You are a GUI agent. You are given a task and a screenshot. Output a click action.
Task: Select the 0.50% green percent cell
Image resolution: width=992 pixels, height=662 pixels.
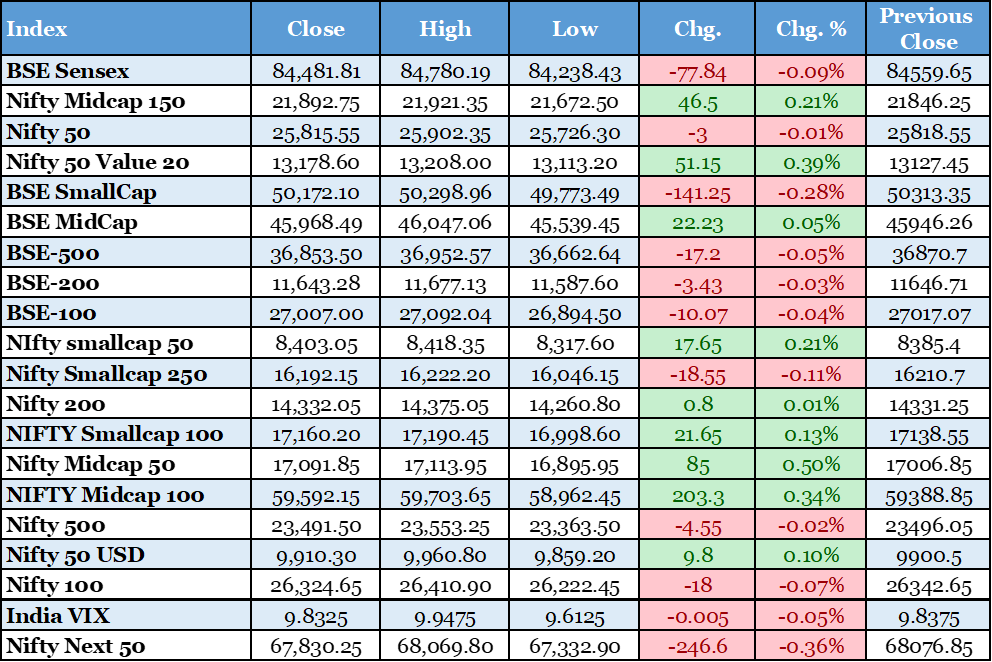click(810, 465)
